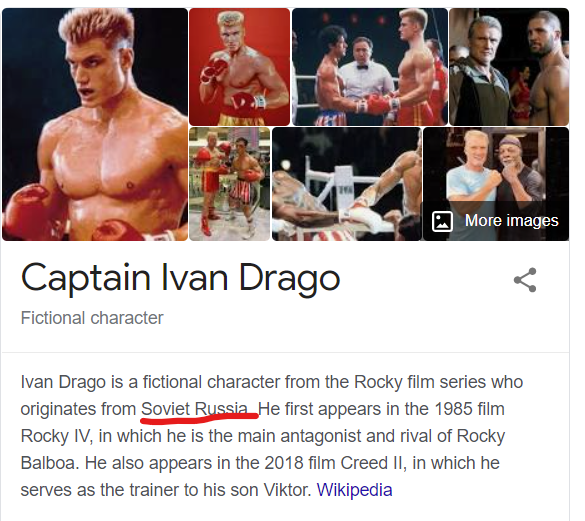Click the share icon beside the title
This screenshot has height=521, width=585.
coord(525,280)
